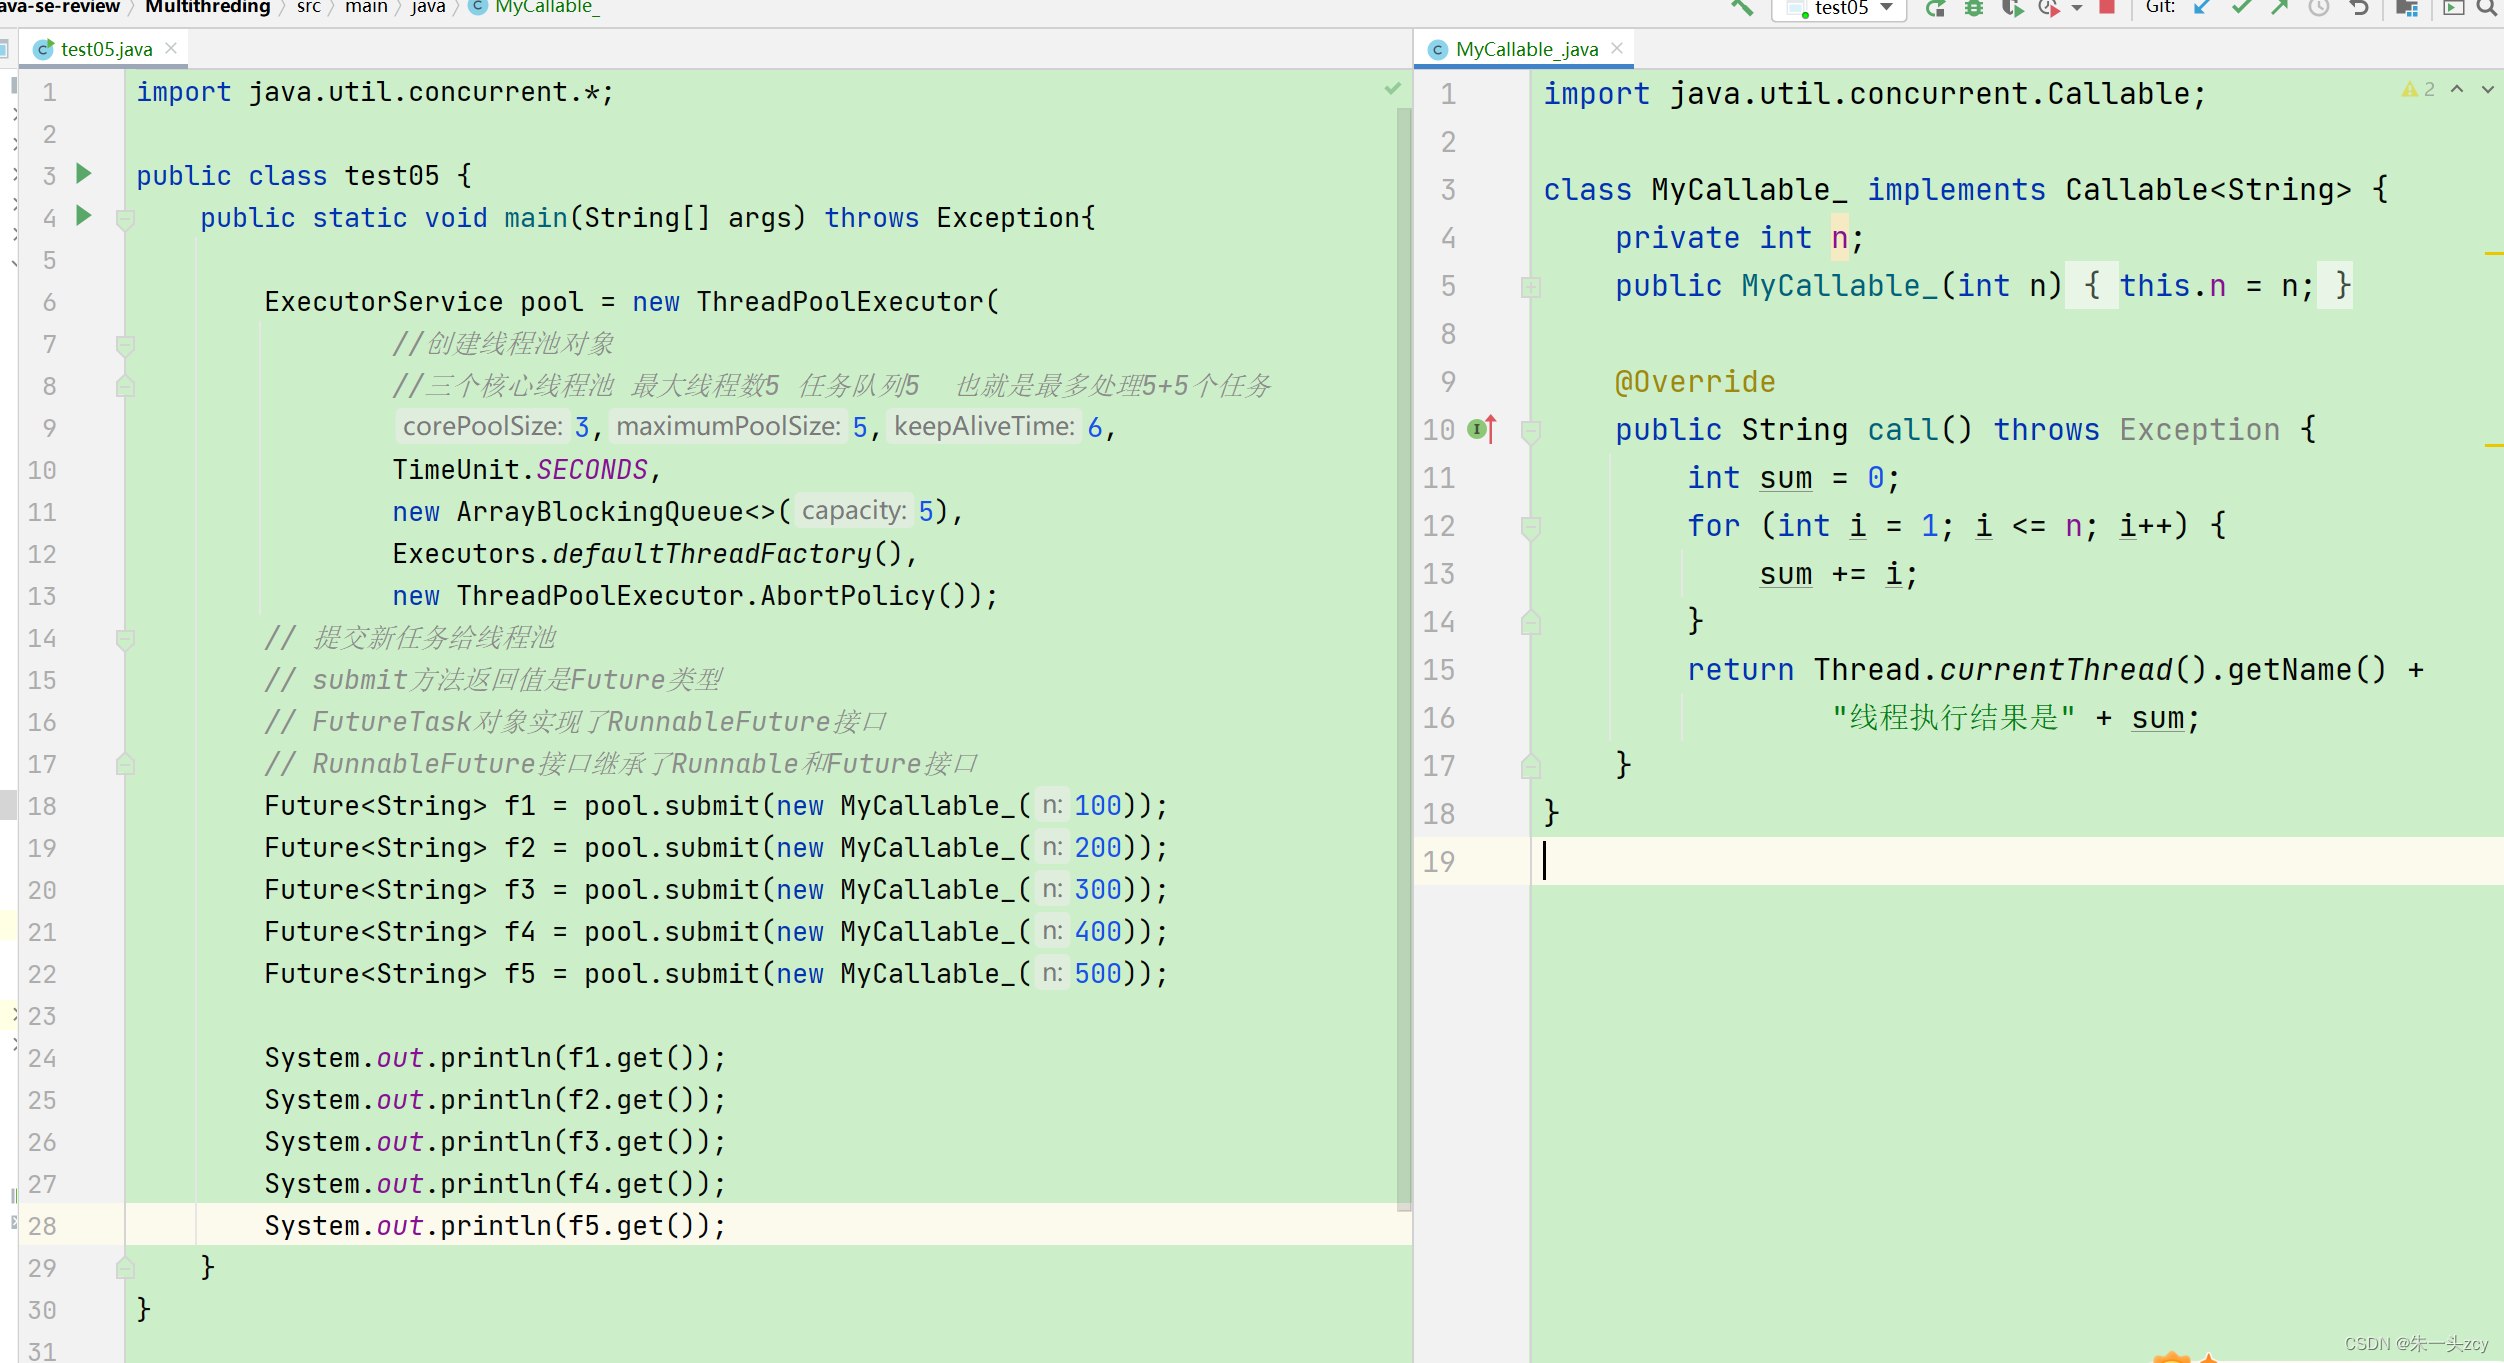Click the value 500 in f5 submit line
The width and height of the screenshot is (2504, 1363).
(x=1098, y=973)
